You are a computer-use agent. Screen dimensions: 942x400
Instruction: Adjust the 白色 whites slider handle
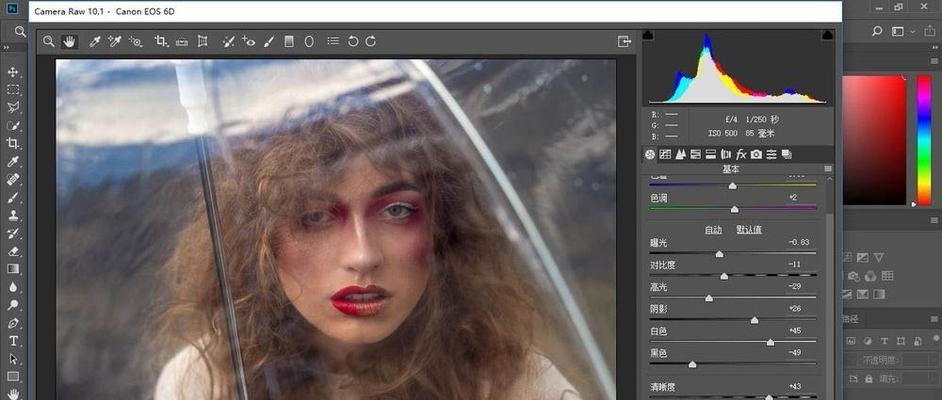[770, 342]
